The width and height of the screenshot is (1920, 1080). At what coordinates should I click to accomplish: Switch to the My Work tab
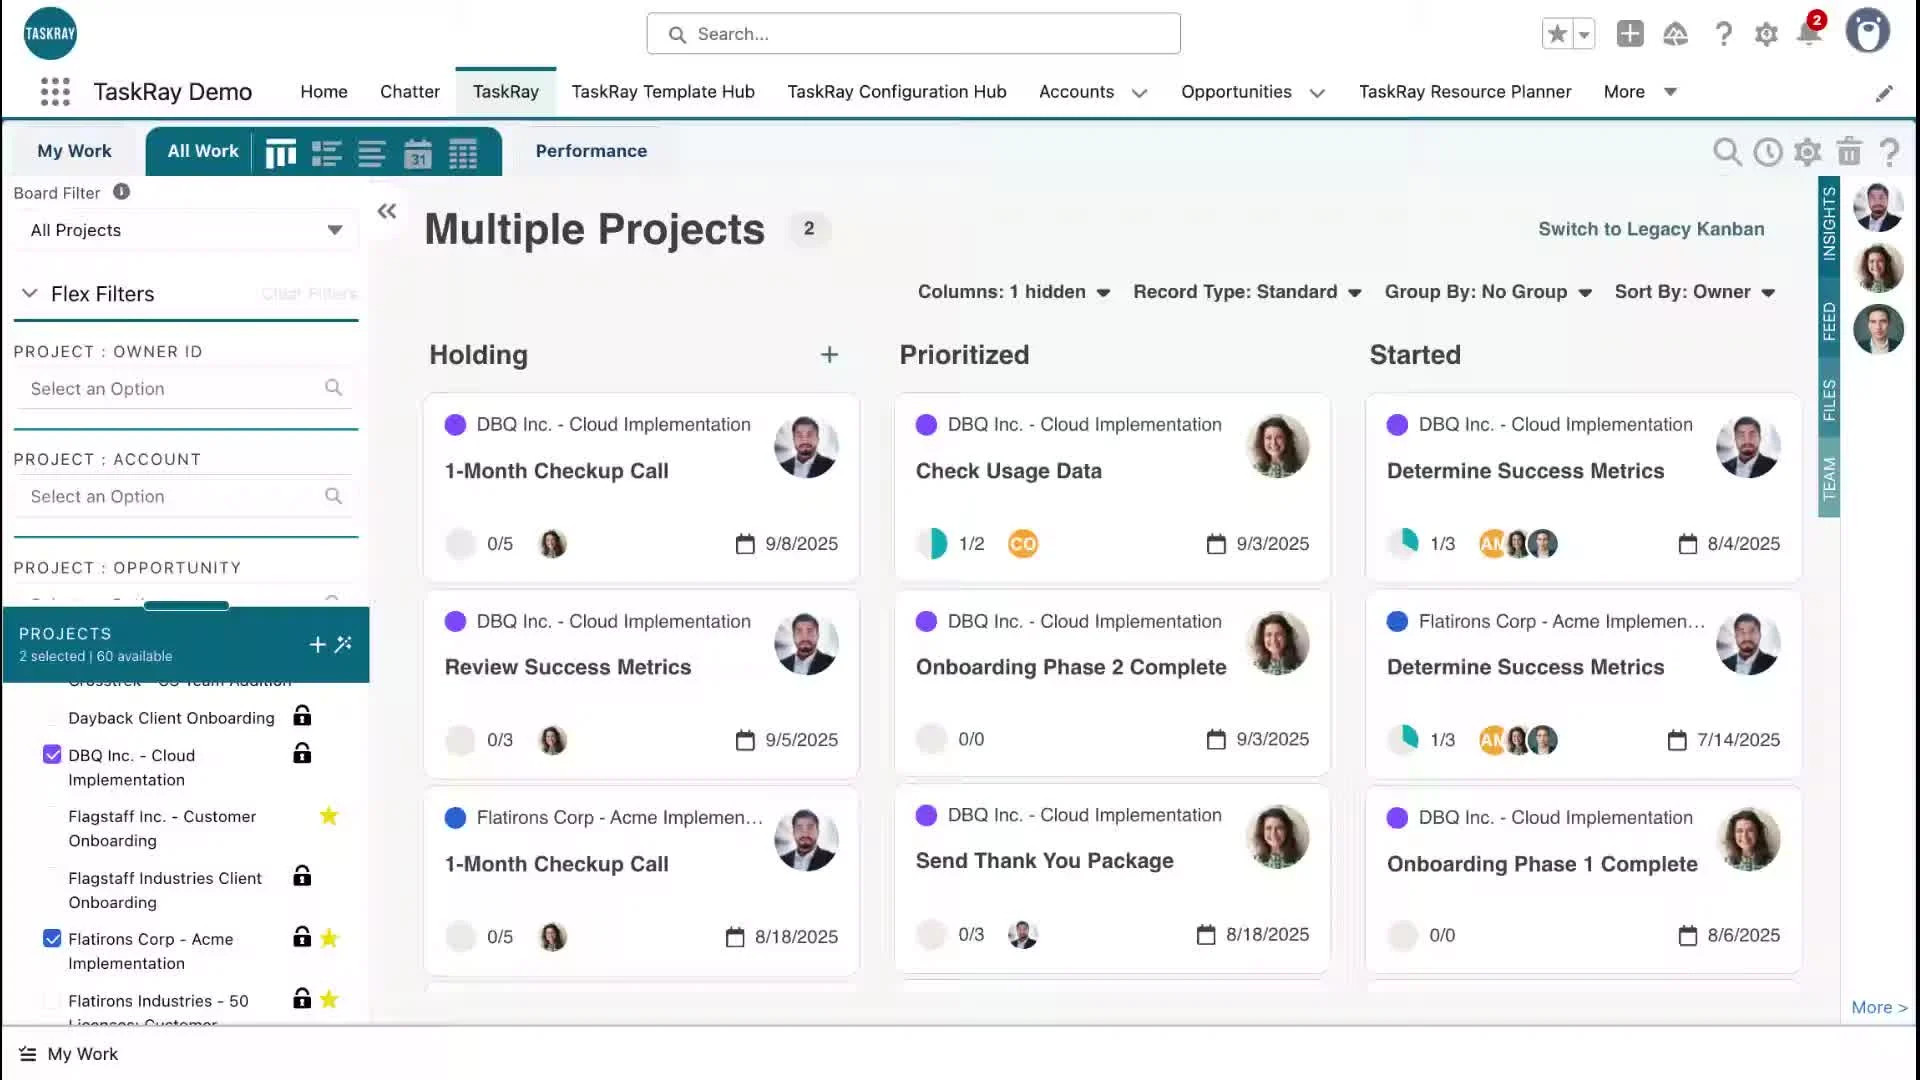pyautogui.click(x=74, y=151)
